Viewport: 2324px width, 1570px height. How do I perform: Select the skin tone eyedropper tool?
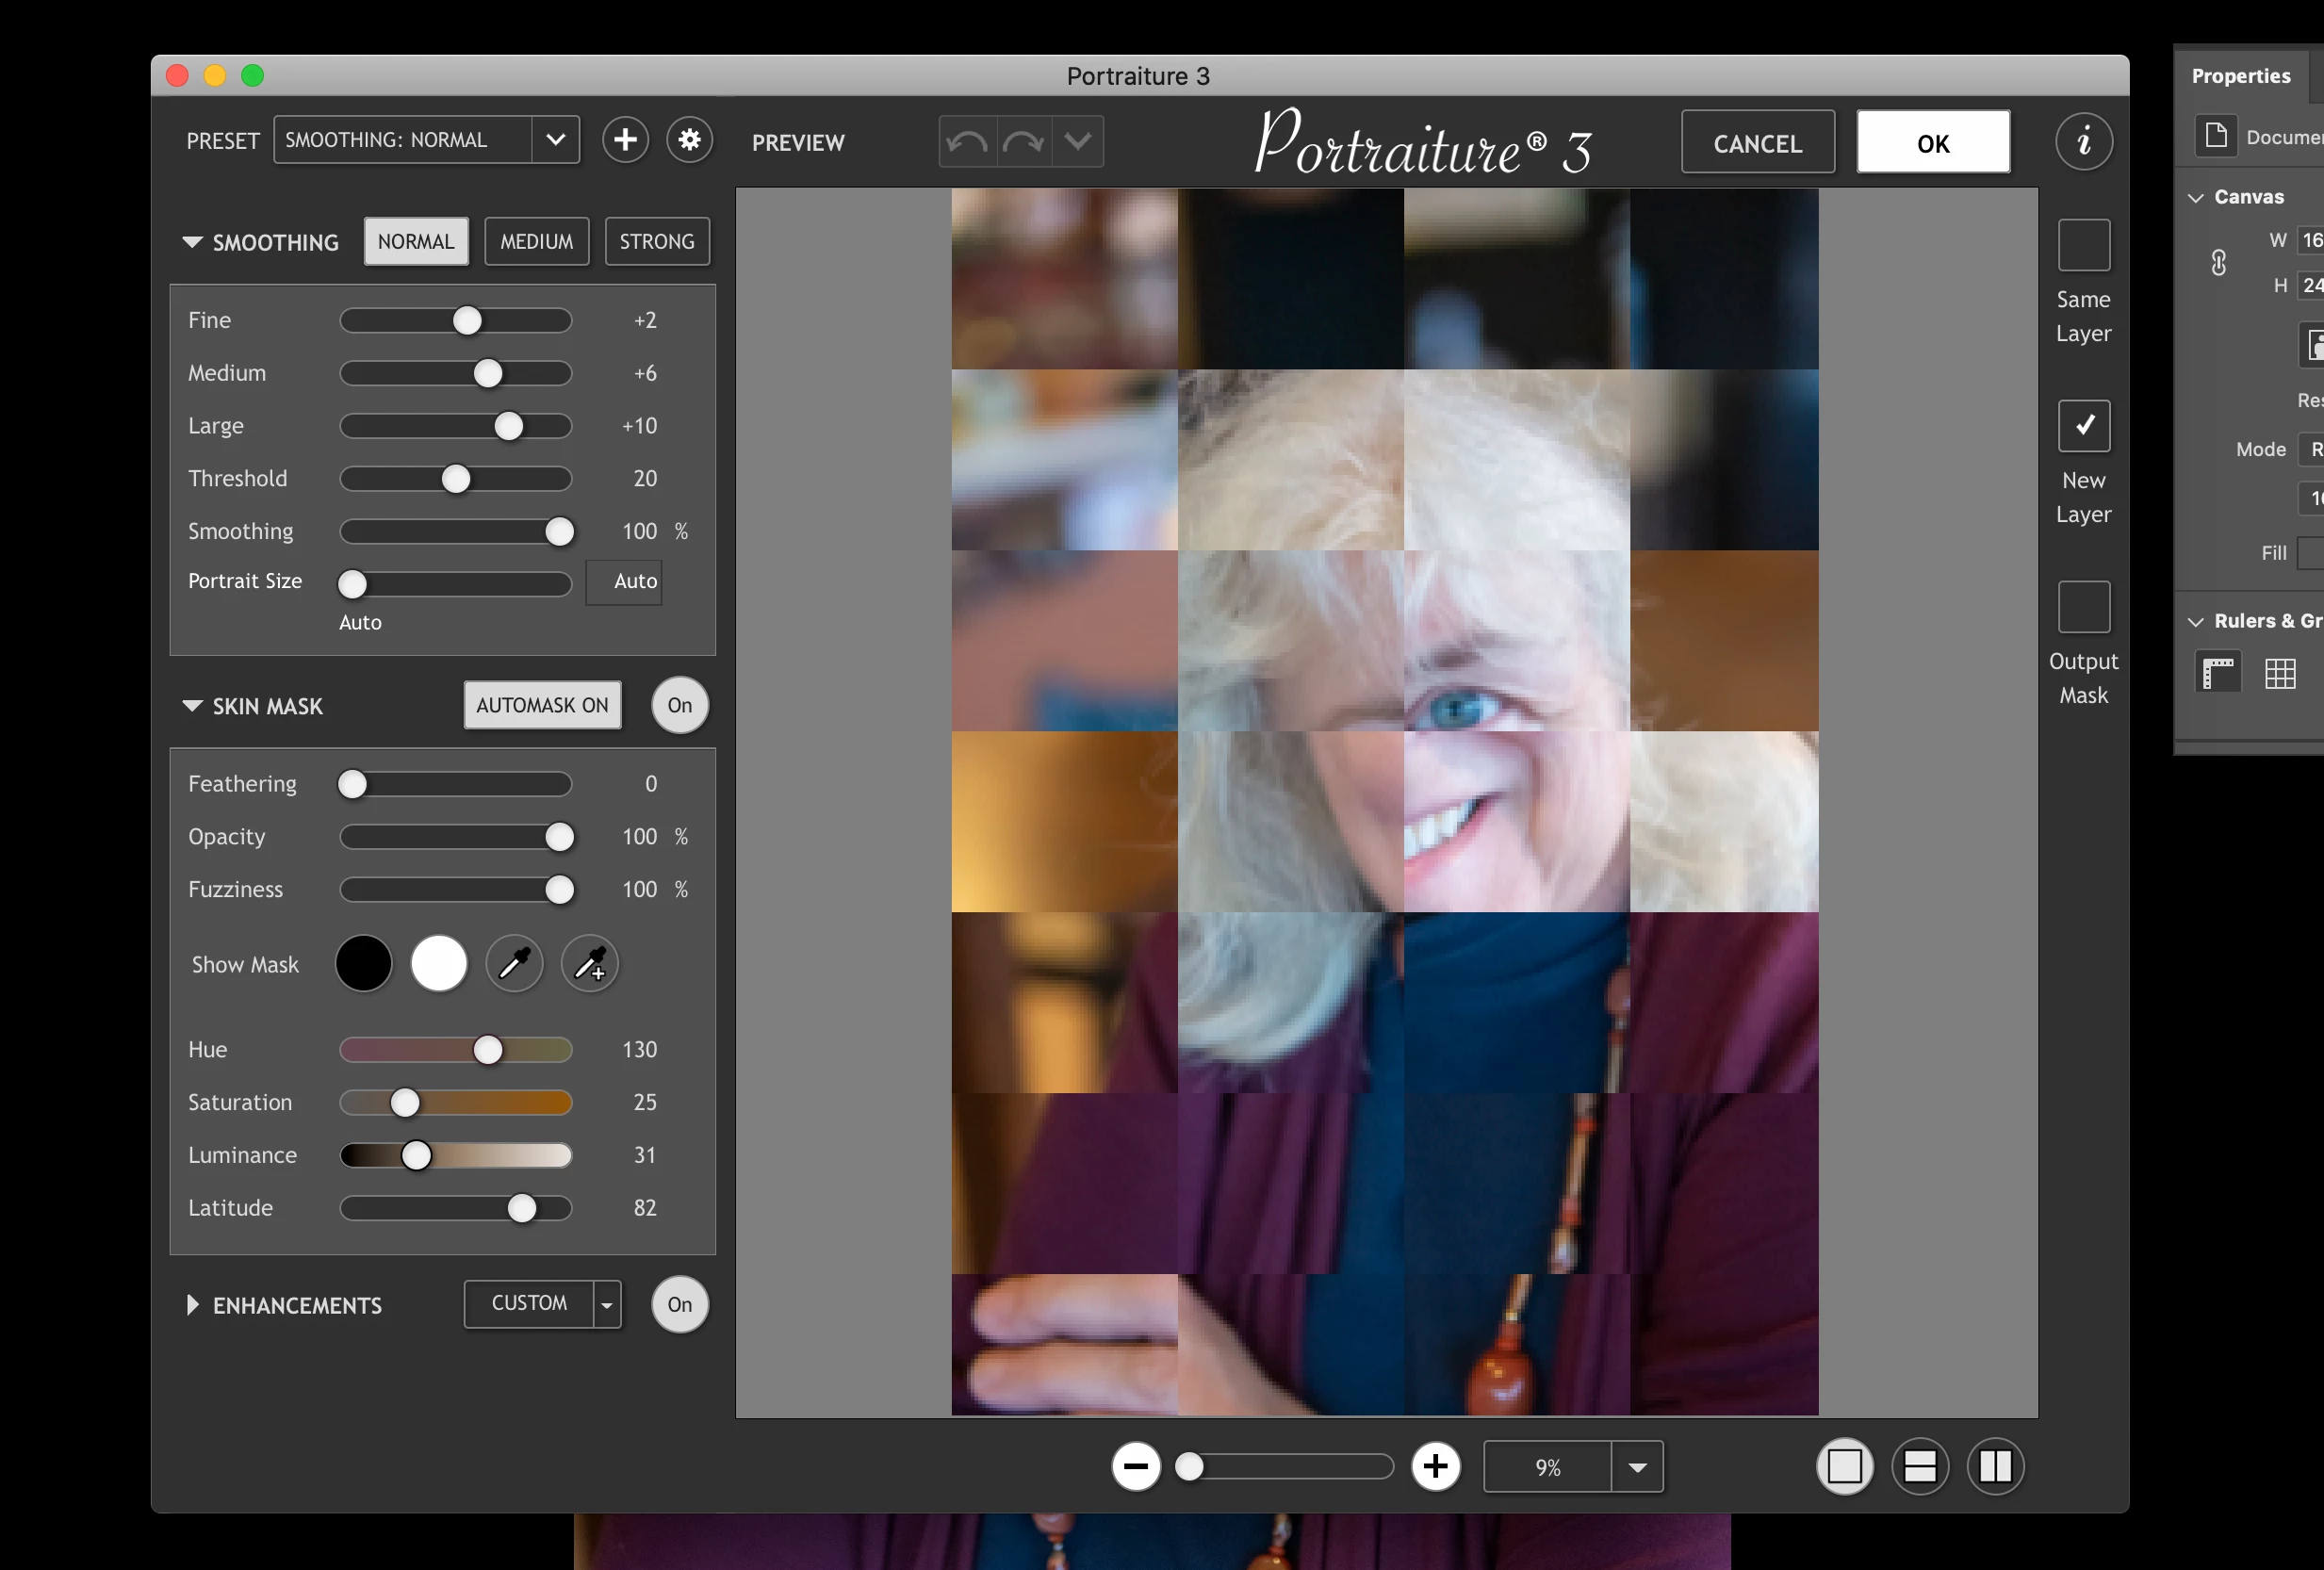[514, 964]
